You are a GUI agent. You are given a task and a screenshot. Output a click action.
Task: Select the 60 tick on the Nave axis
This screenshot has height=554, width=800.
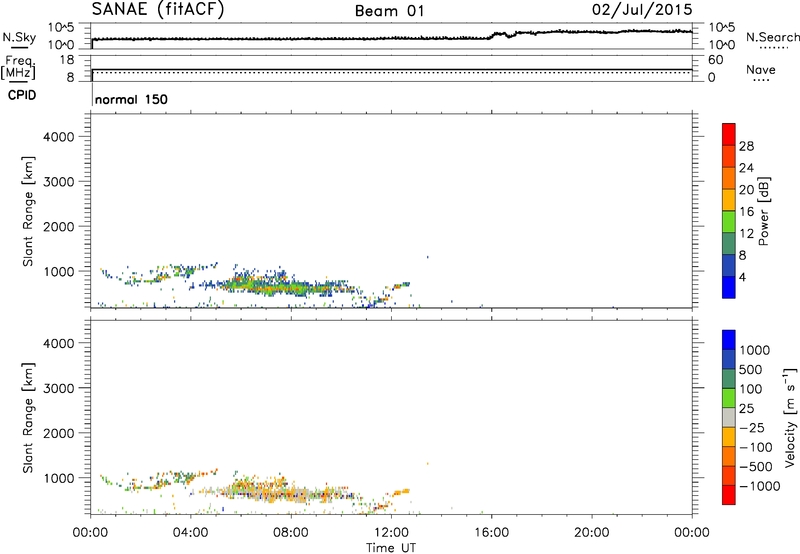[x=715, y=60]
